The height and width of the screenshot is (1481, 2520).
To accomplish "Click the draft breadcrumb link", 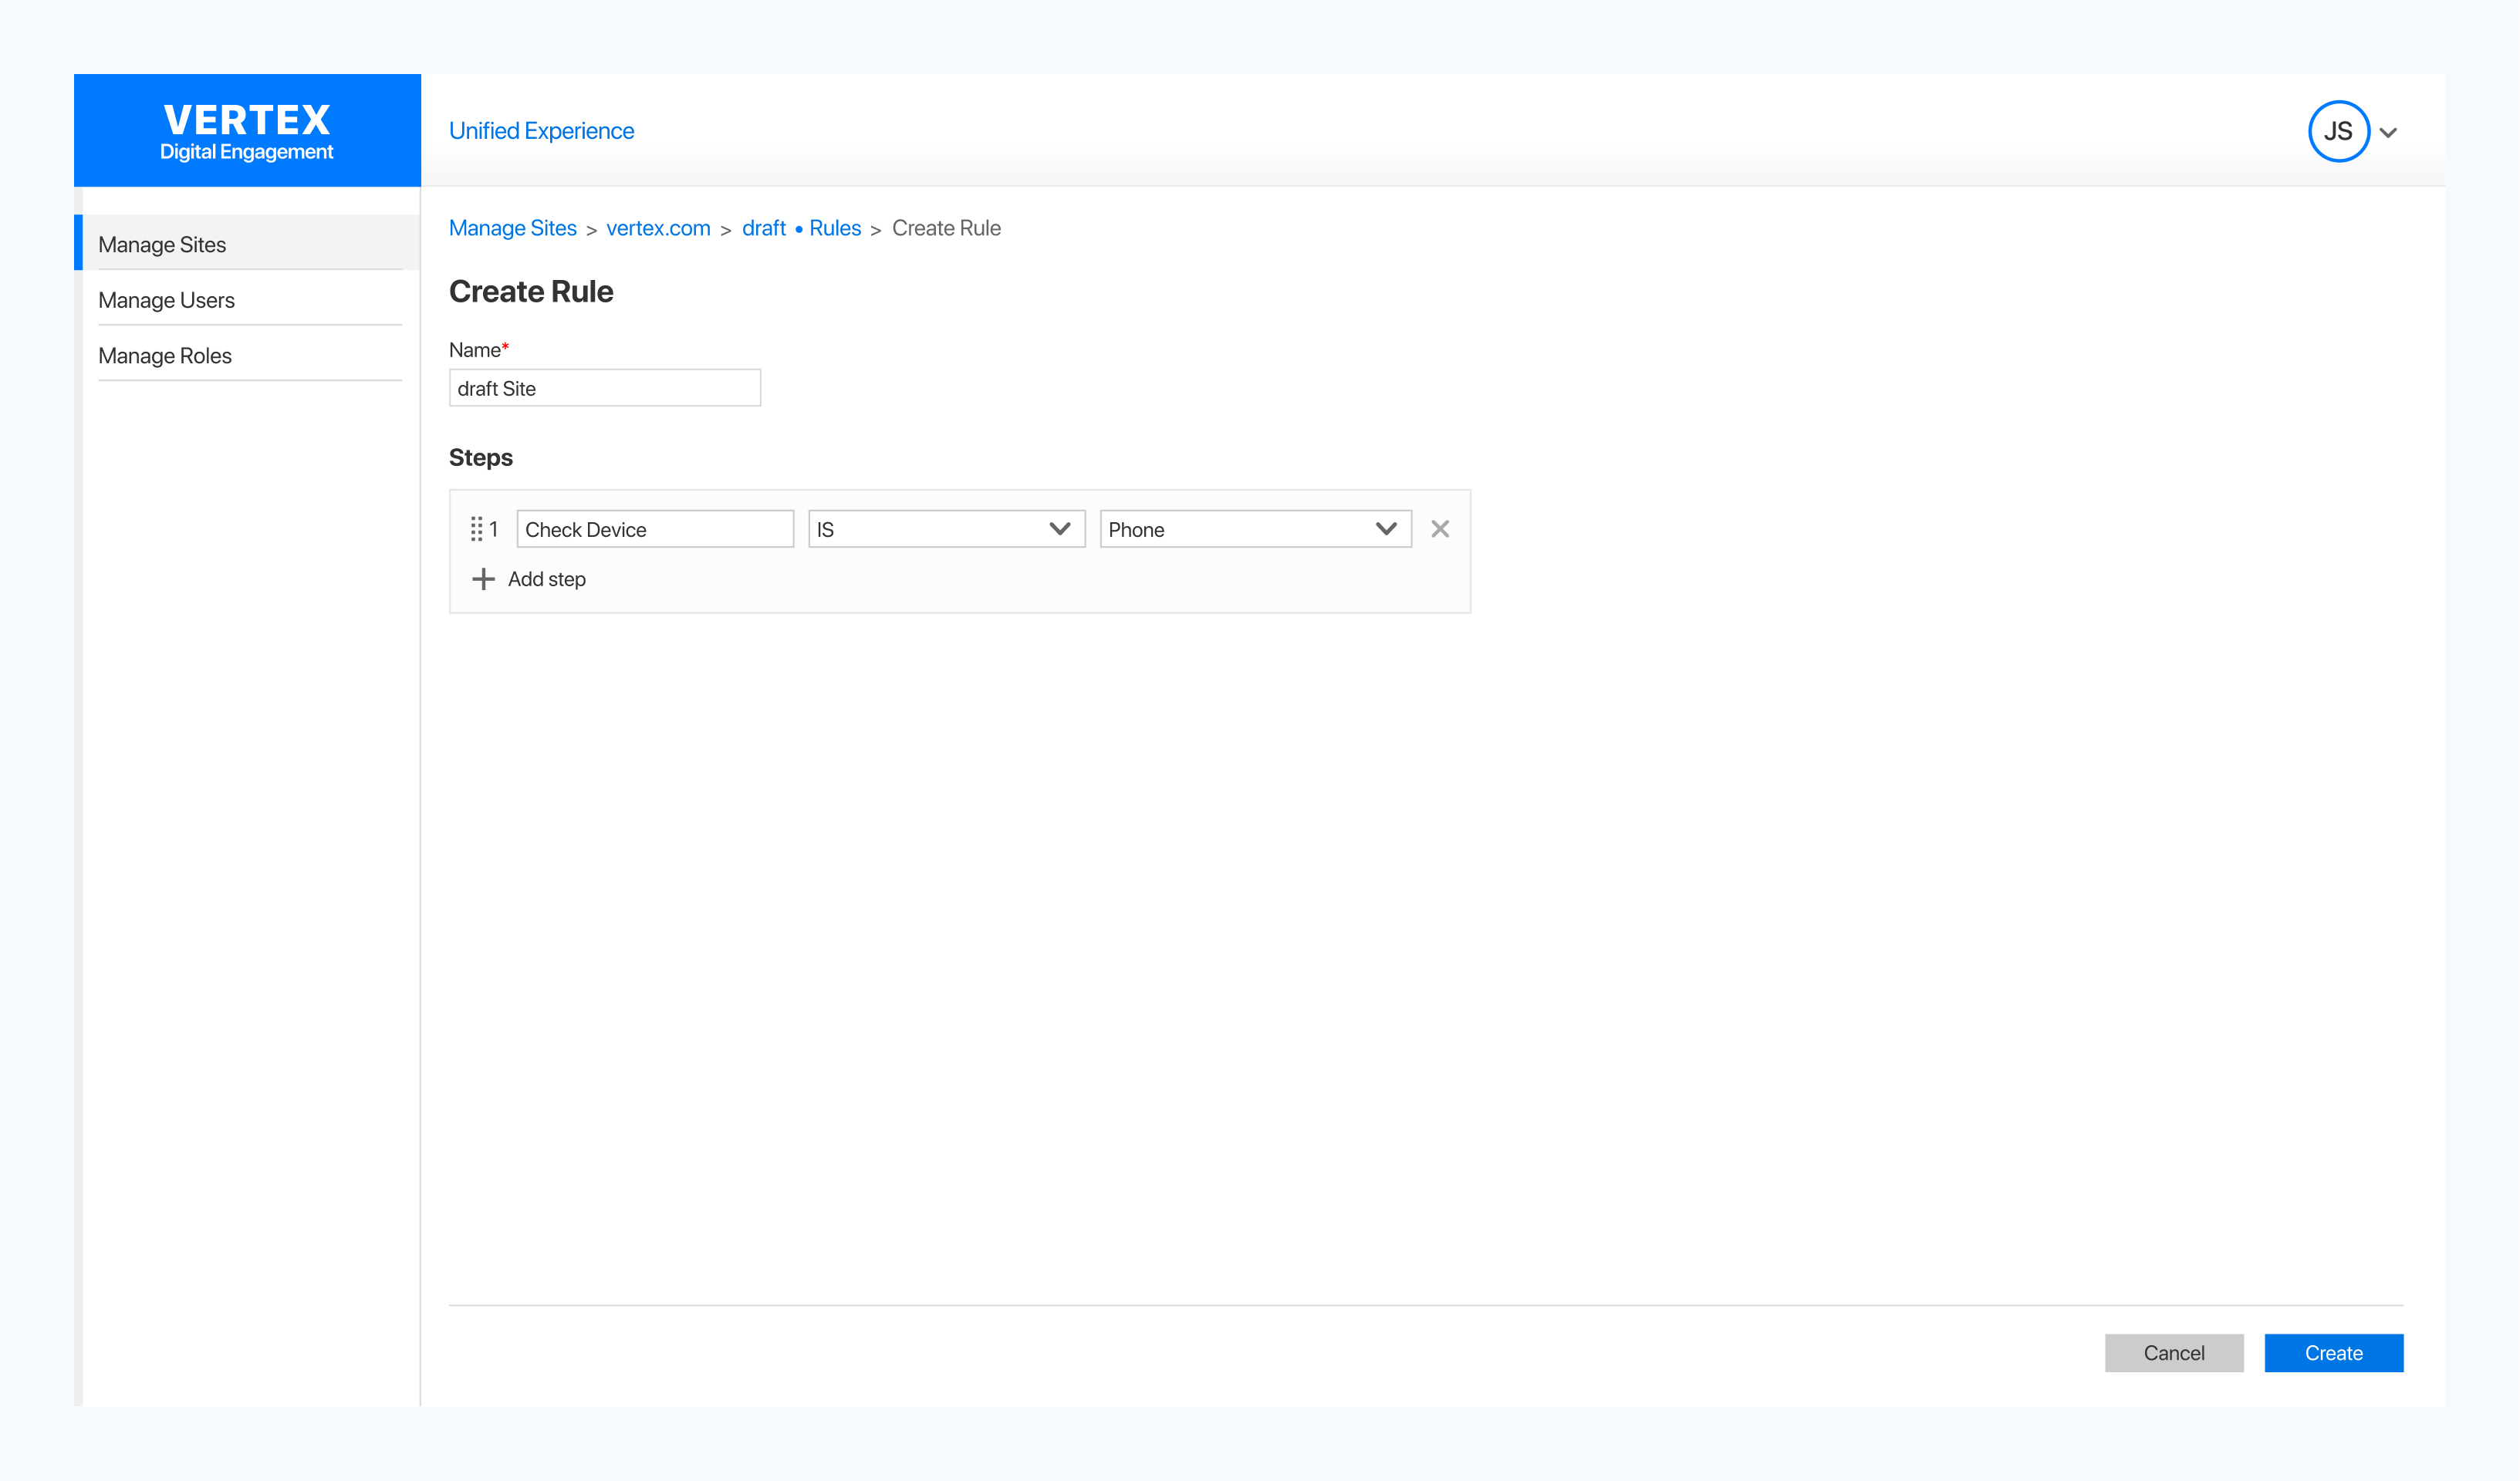I will (x=763, y=228).
